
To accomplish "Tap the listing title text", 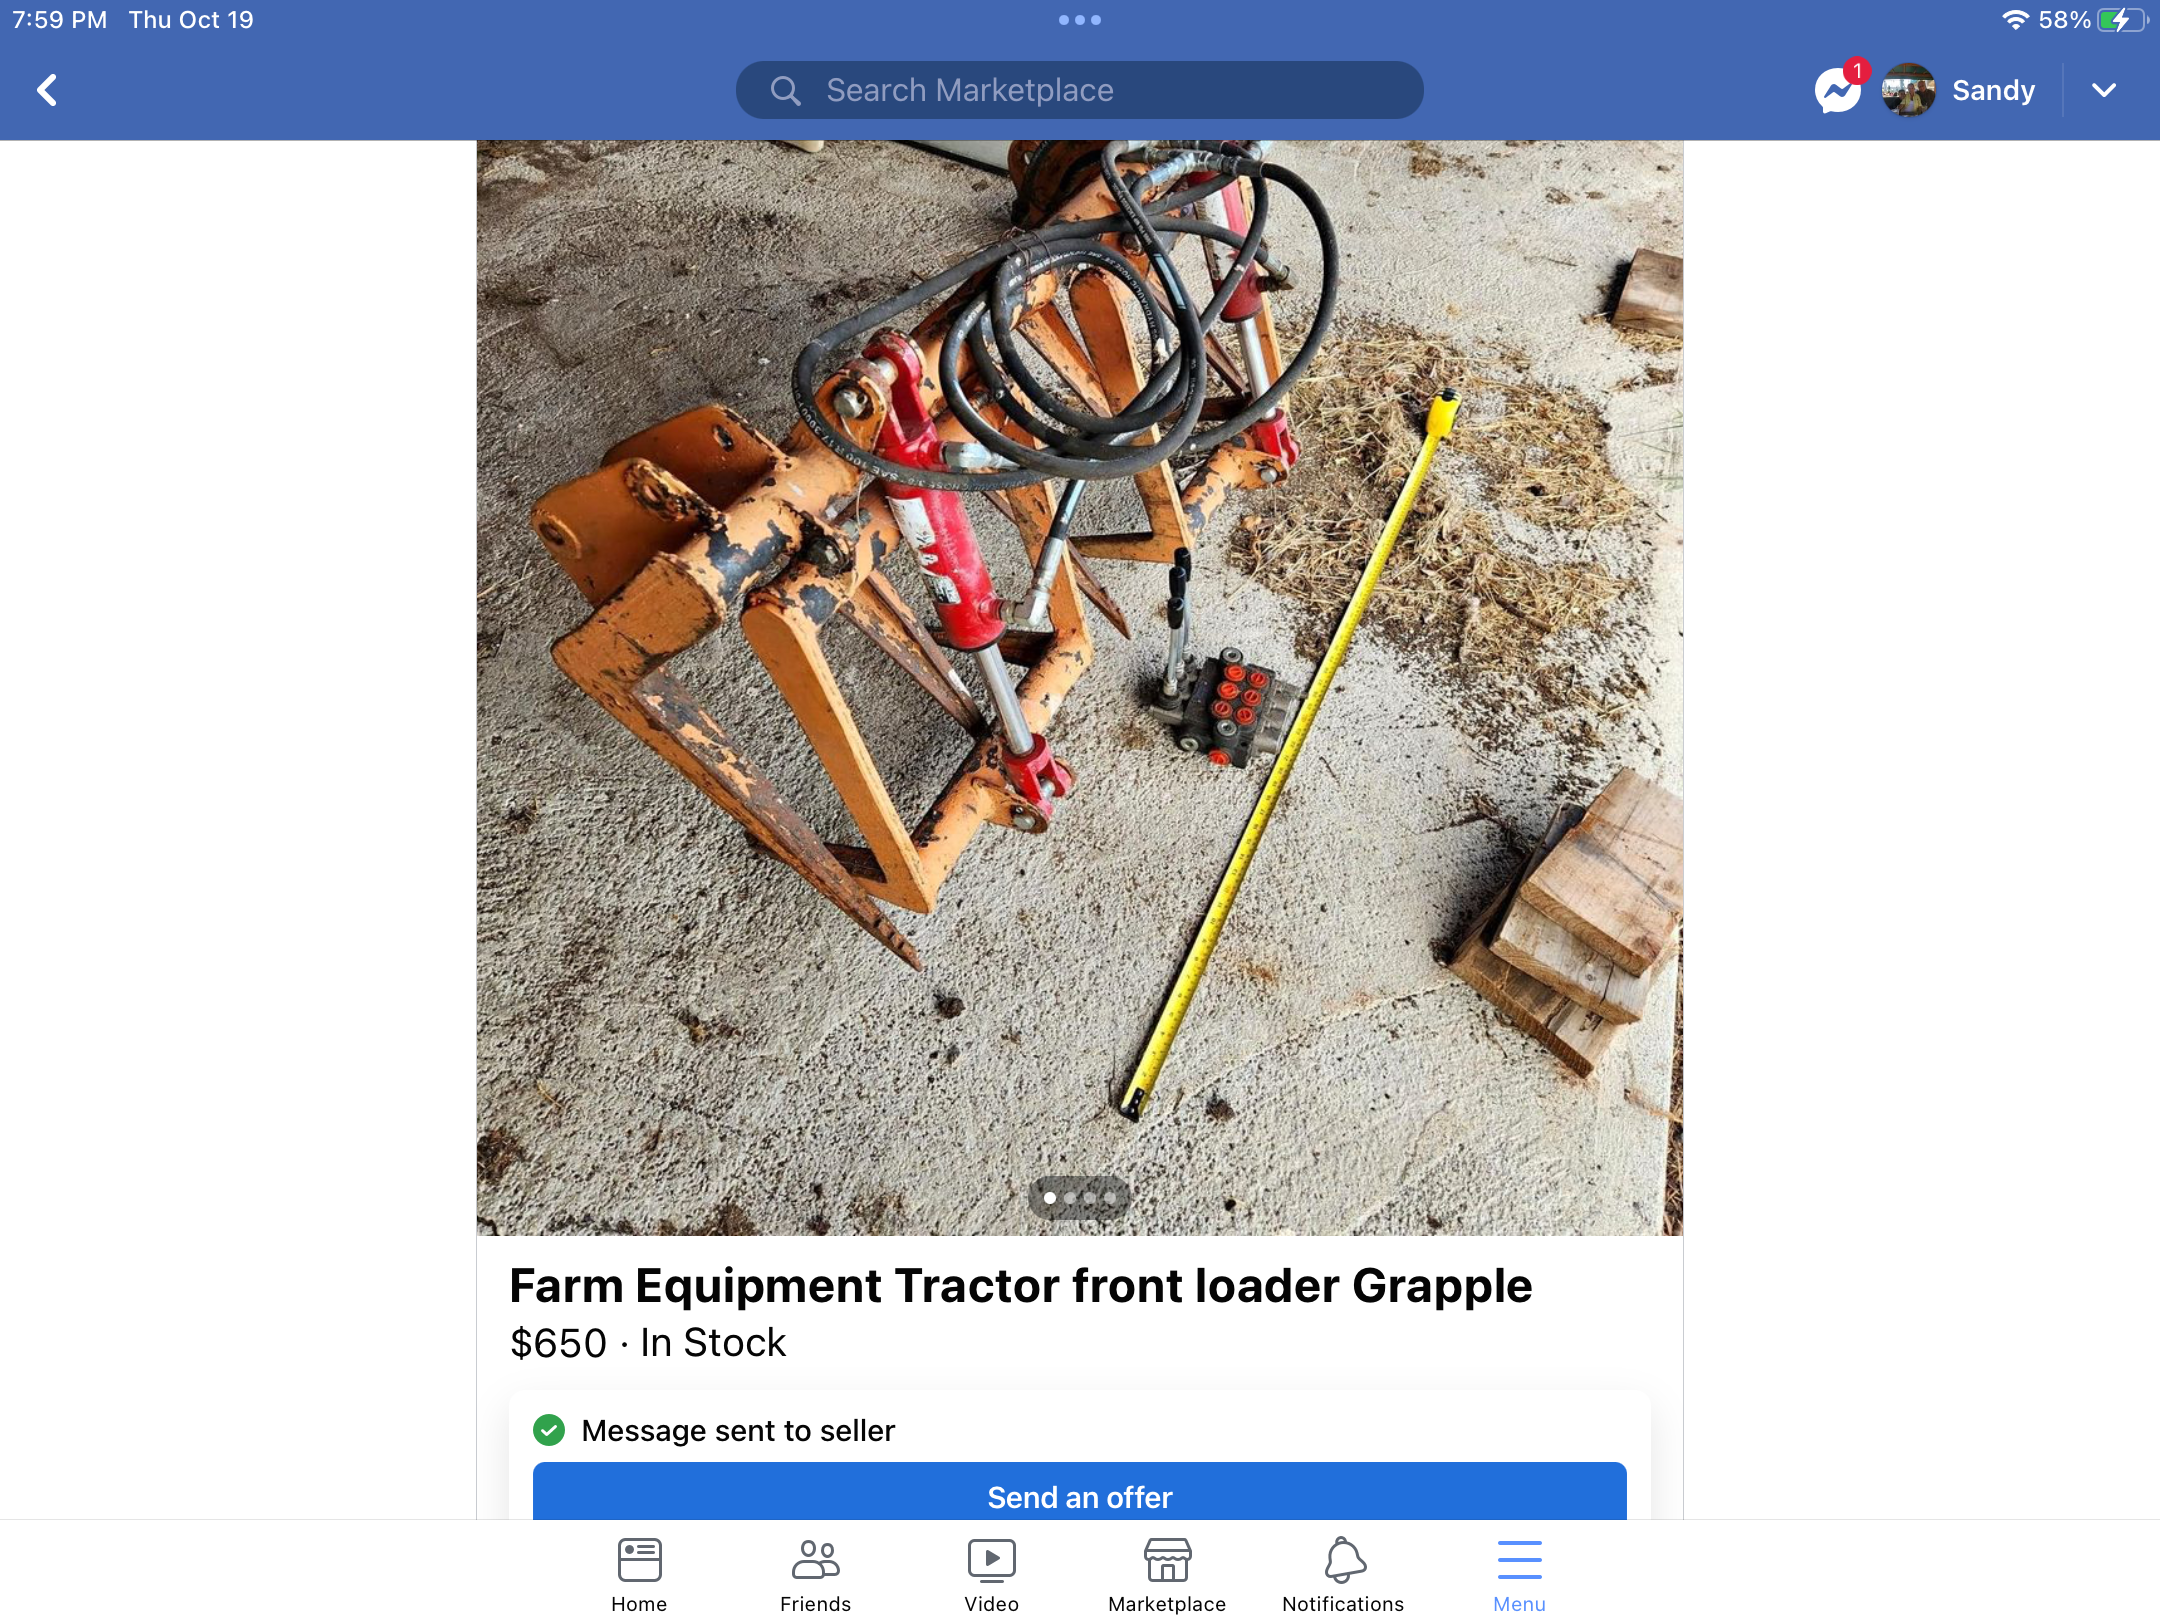I will (x=1020, y=1286).
